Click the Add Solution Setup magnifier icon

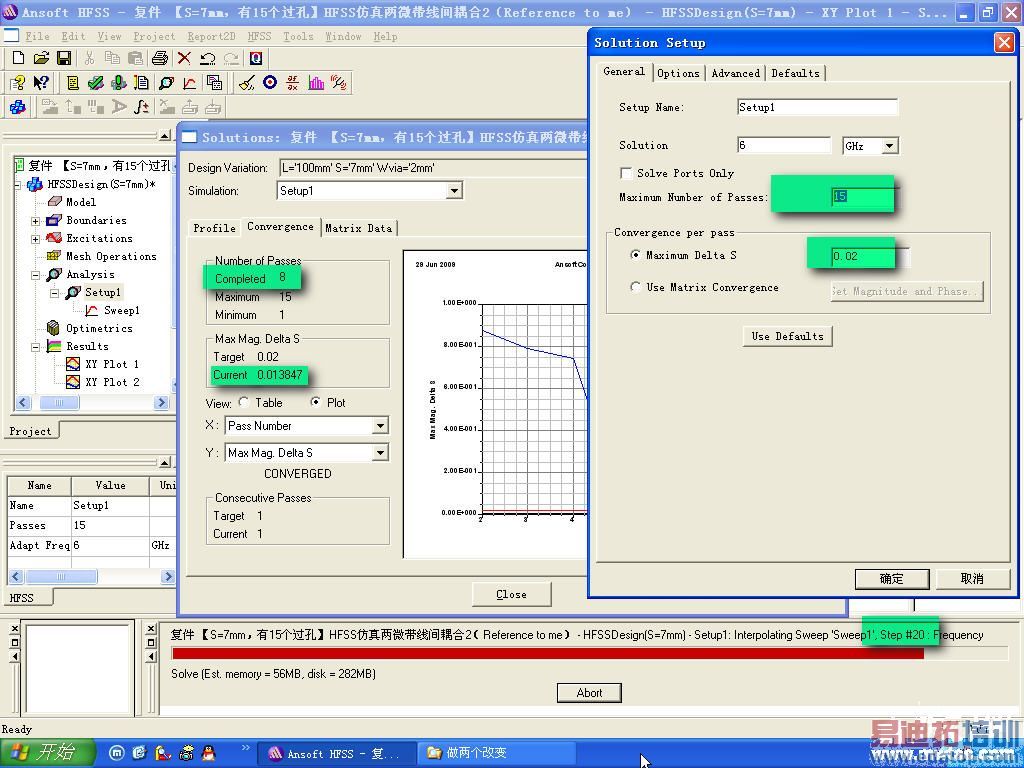click(167, 83)
